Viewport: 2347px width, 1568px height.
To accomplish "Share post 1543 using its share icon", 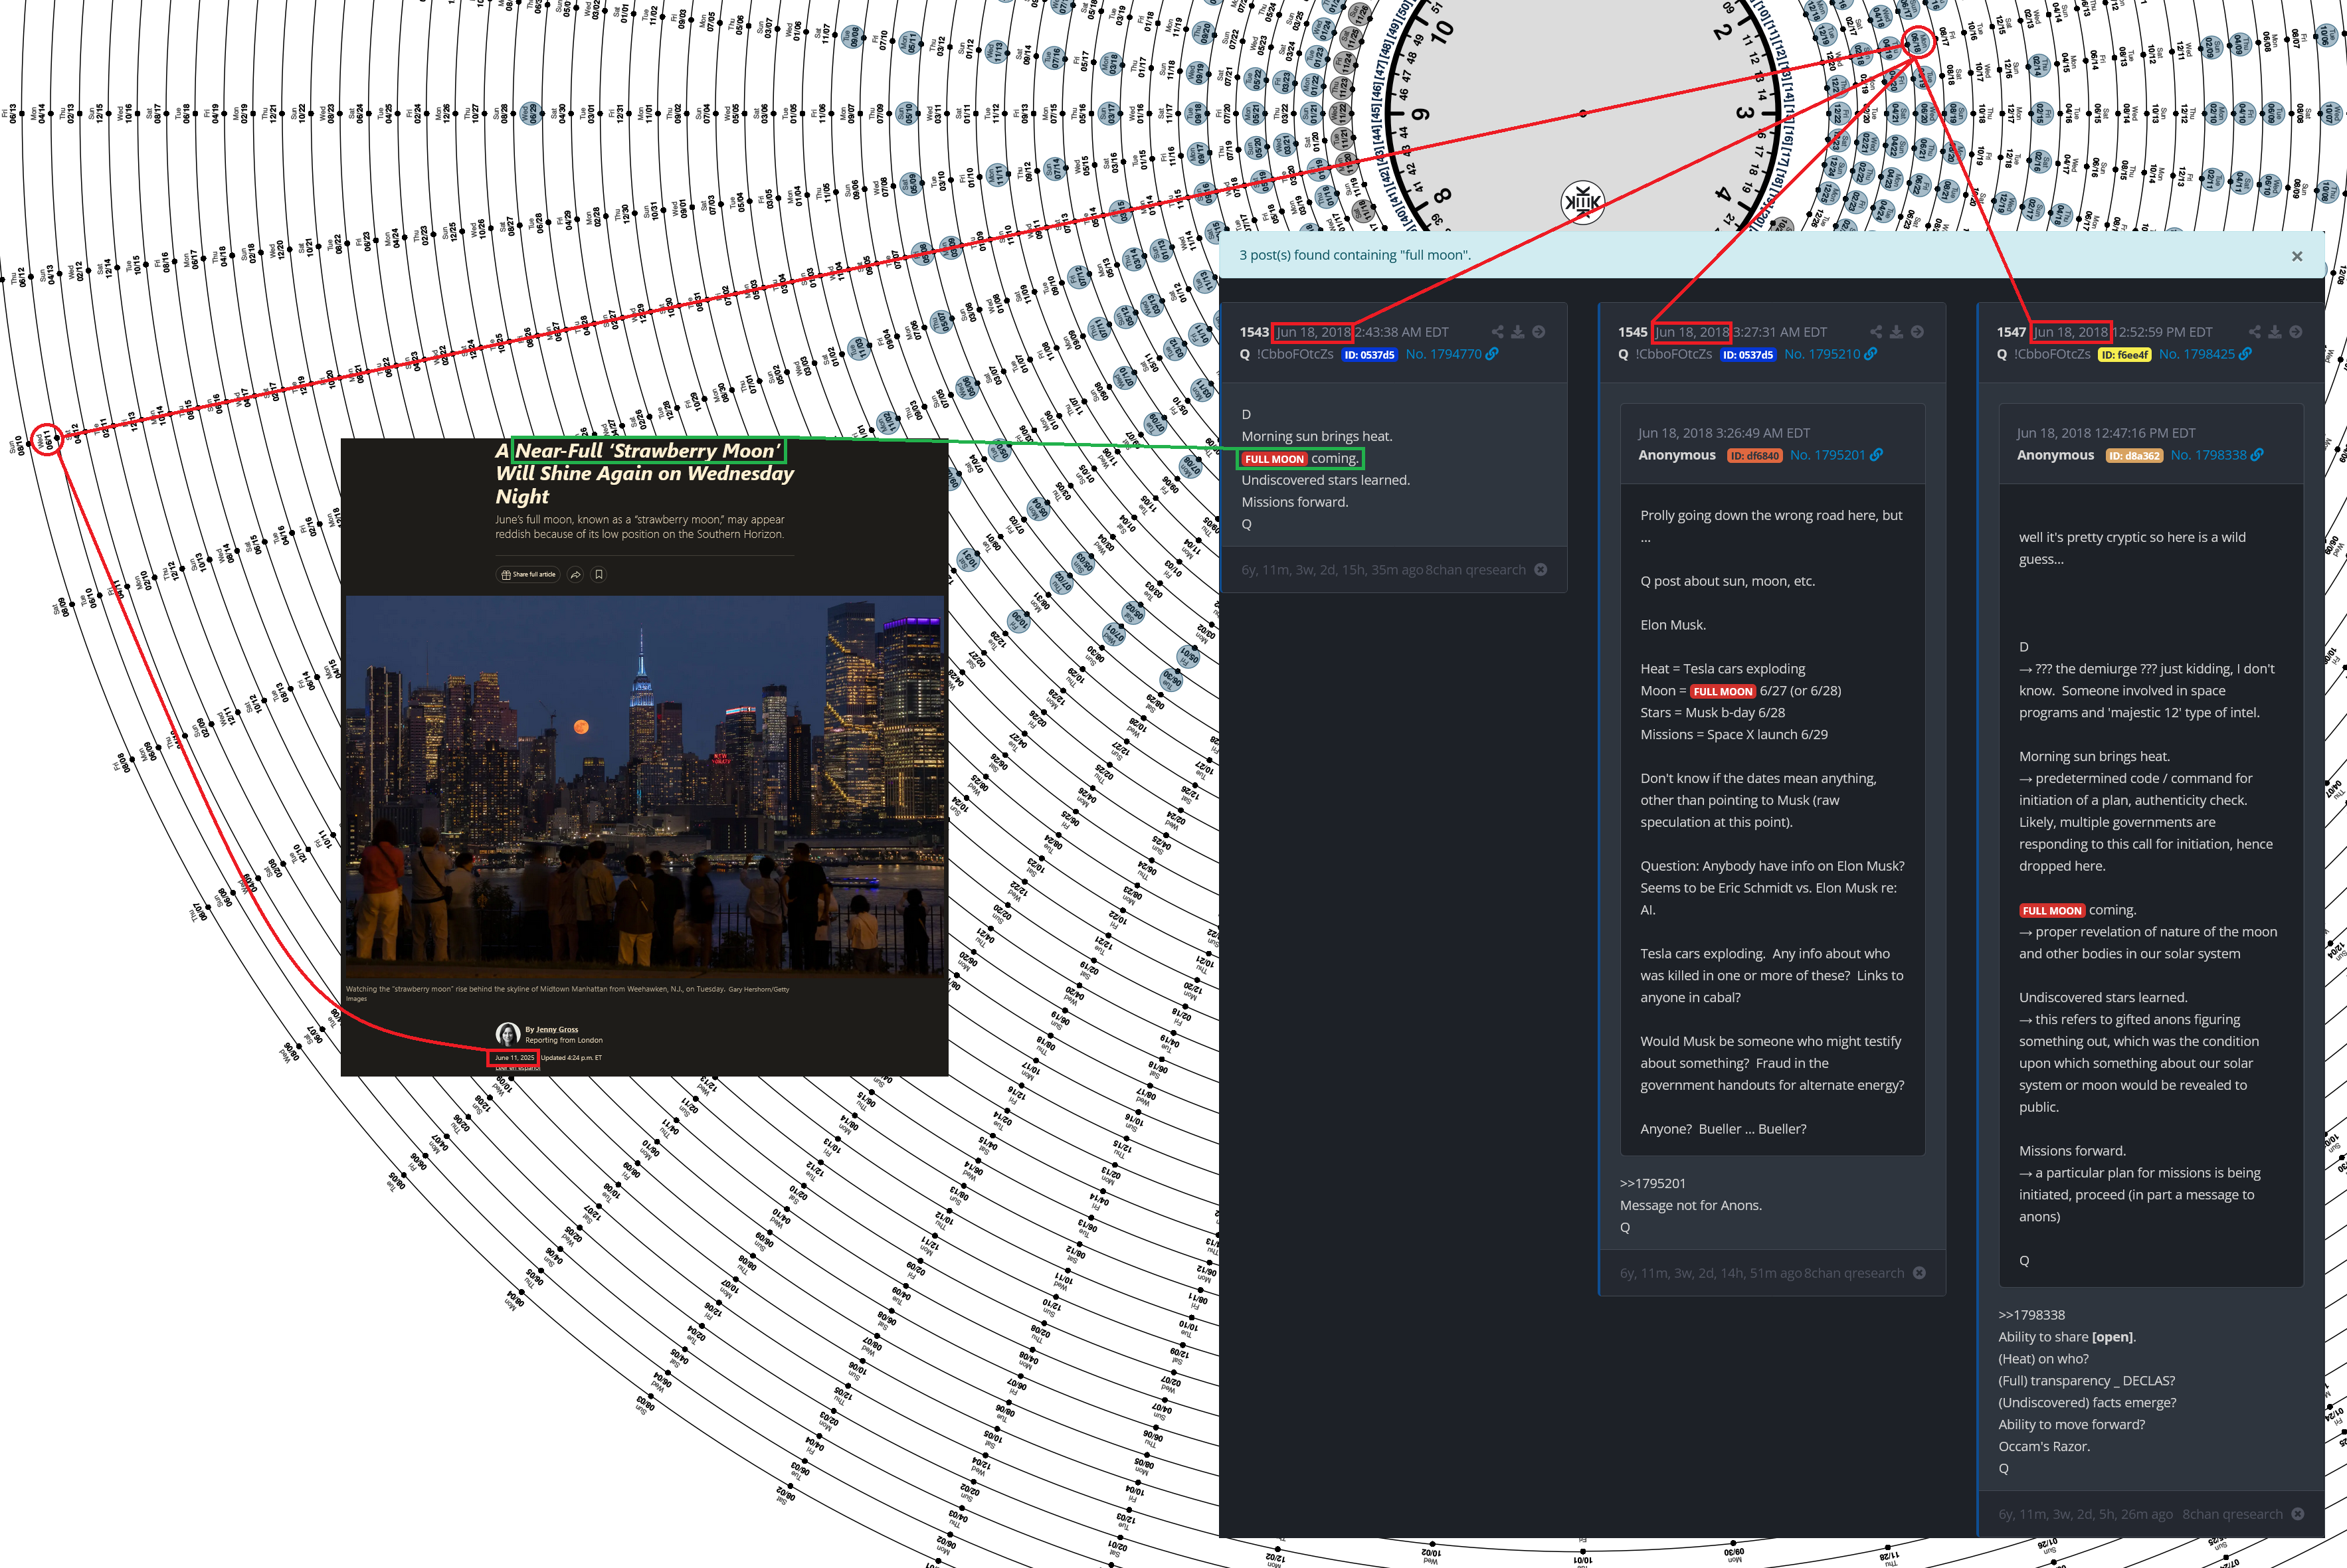I will pyautogui.click(x=1497, y=332).
